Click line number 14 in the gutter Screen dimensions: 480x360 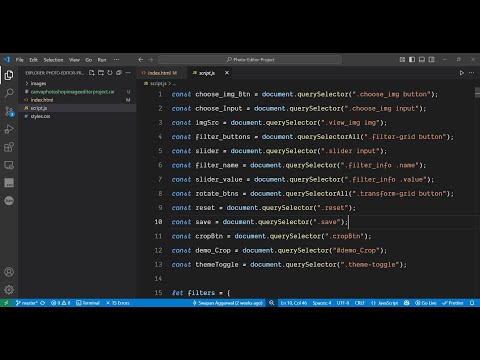[x=158, y=279]
